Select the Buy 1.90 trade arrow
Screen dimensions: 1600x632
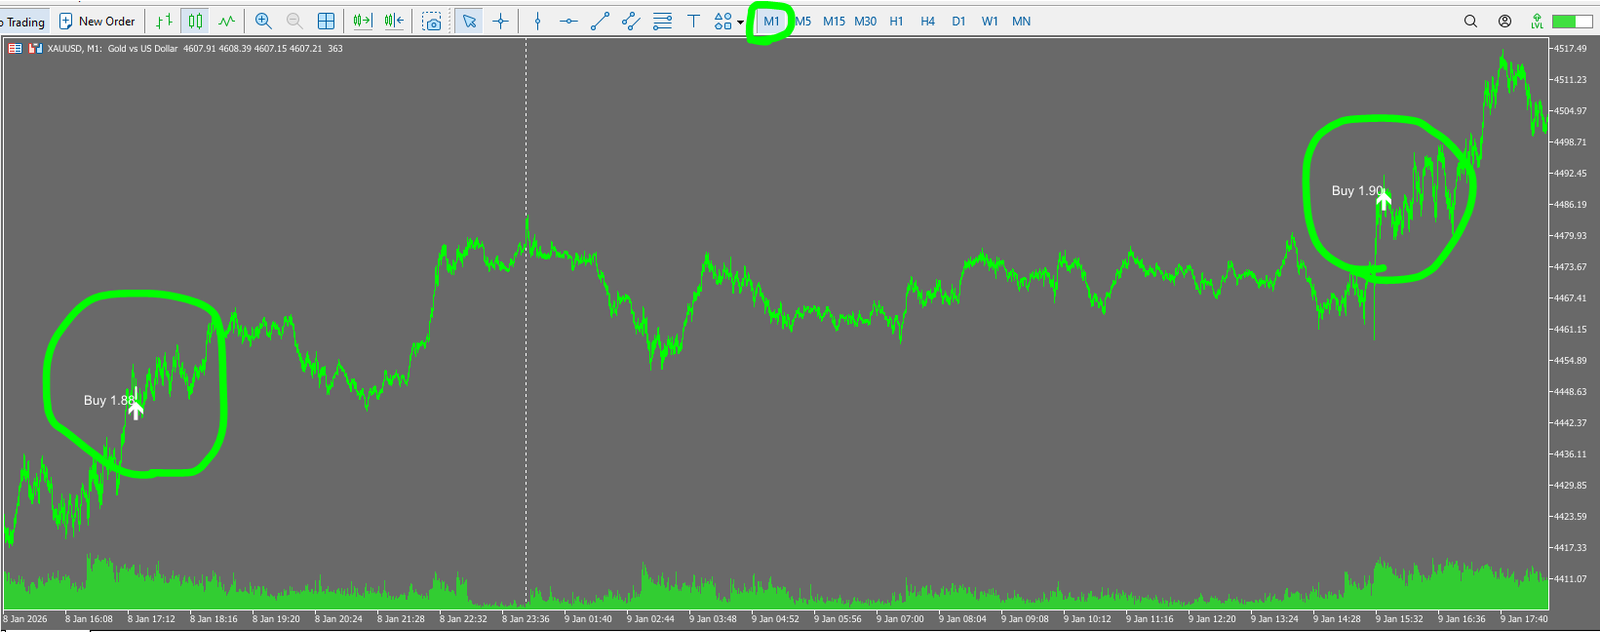(x=1383, y=200)
